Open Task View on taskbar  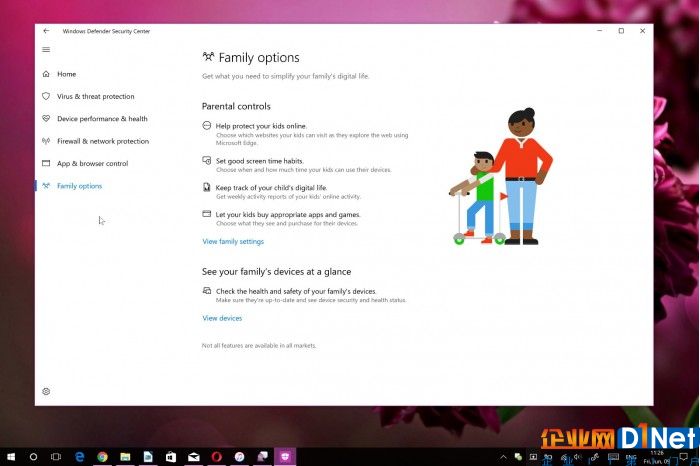pos(56,457)
